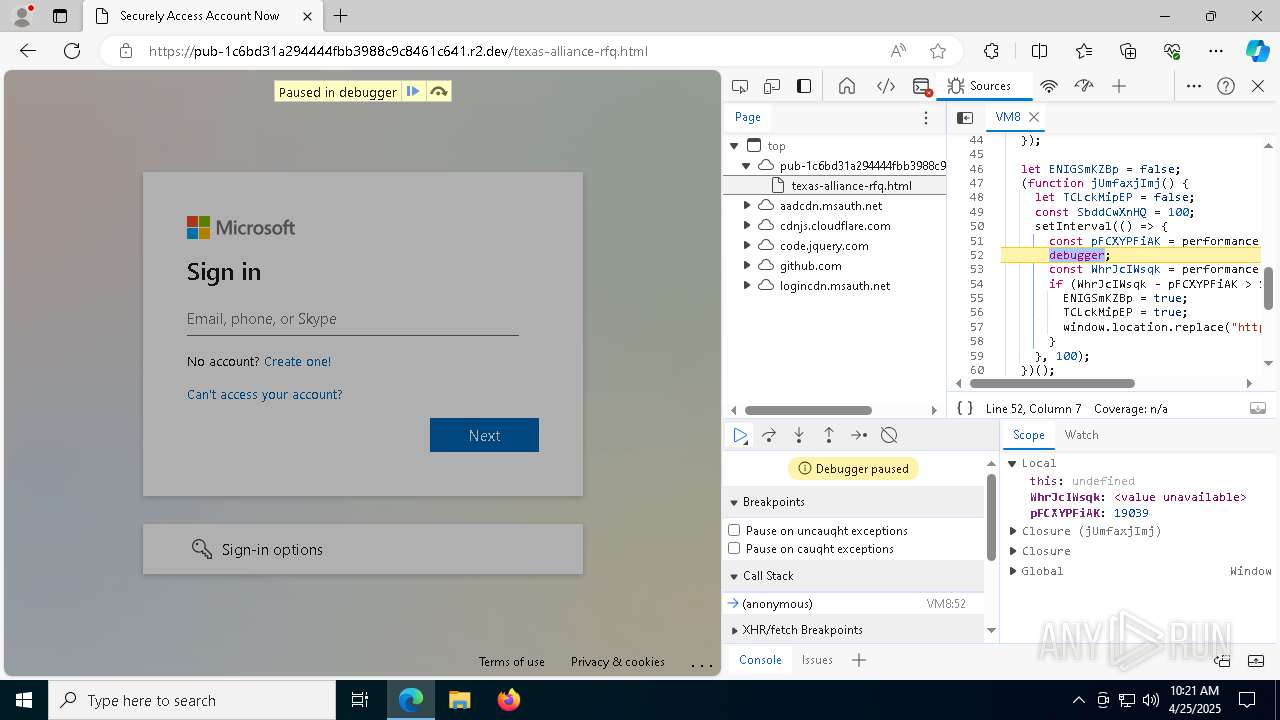Add this page to favorites

point(938,51)
